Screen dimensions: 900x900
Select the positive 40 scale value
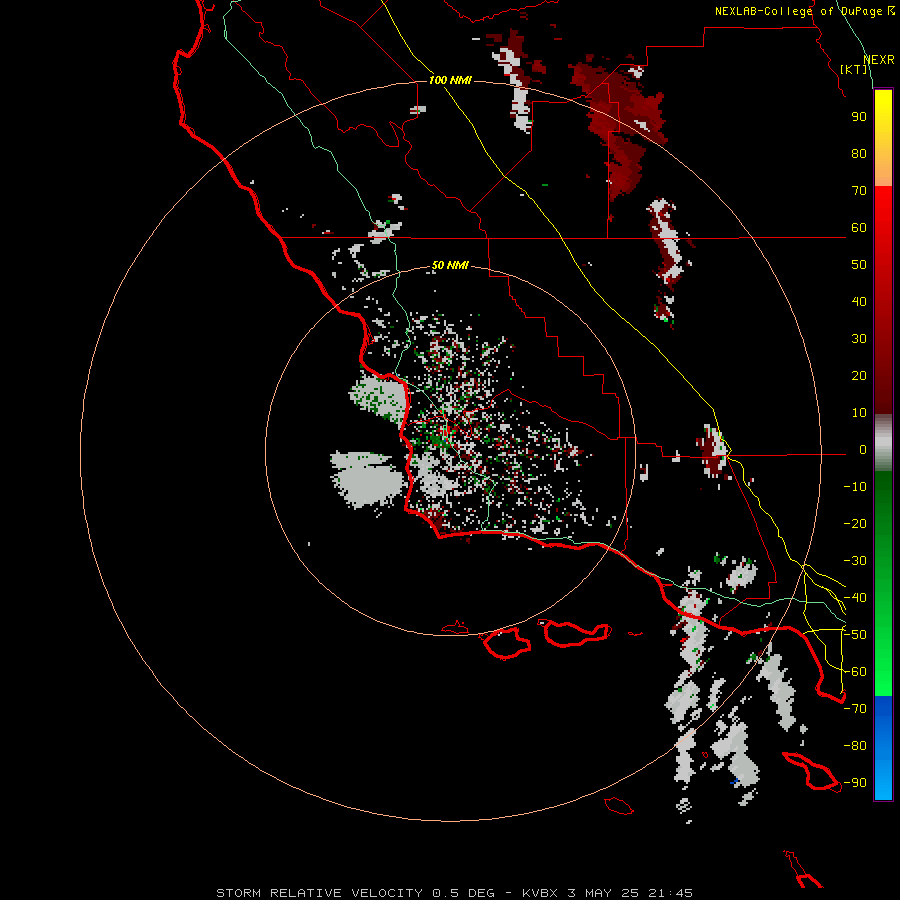tap(859, 302)
